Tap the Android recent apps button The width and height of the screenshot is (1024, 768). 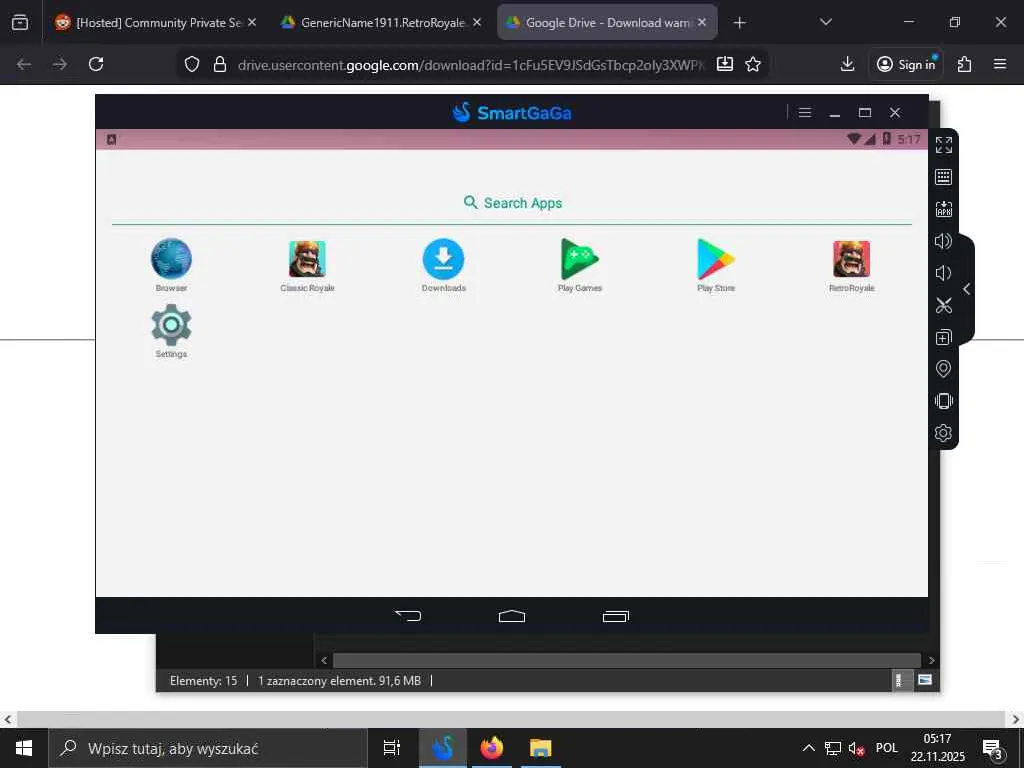[616, 615]
